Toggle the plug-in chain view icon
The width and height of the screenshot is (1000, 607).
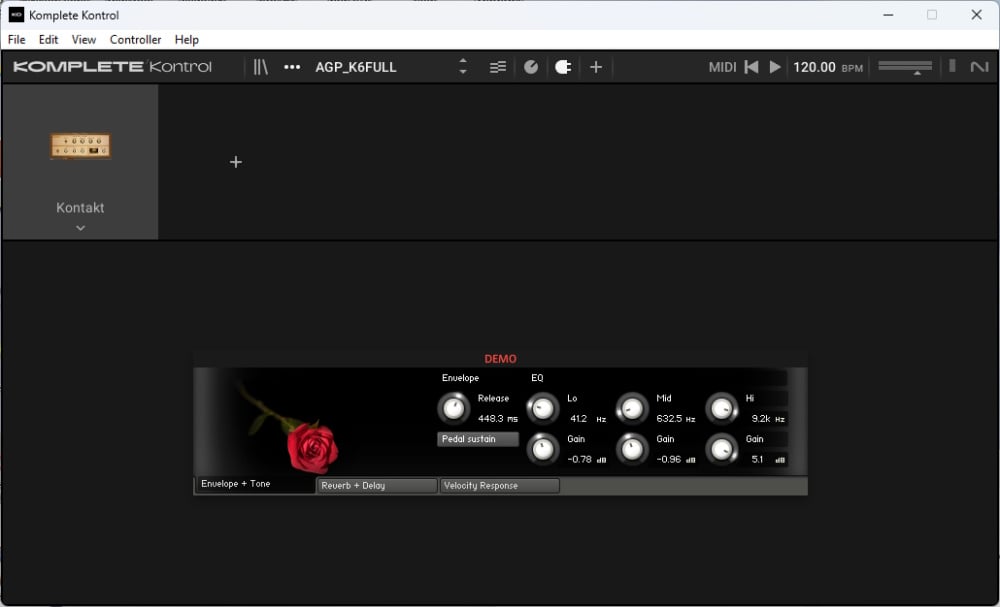pyautogui.click(x=562, y=67)
